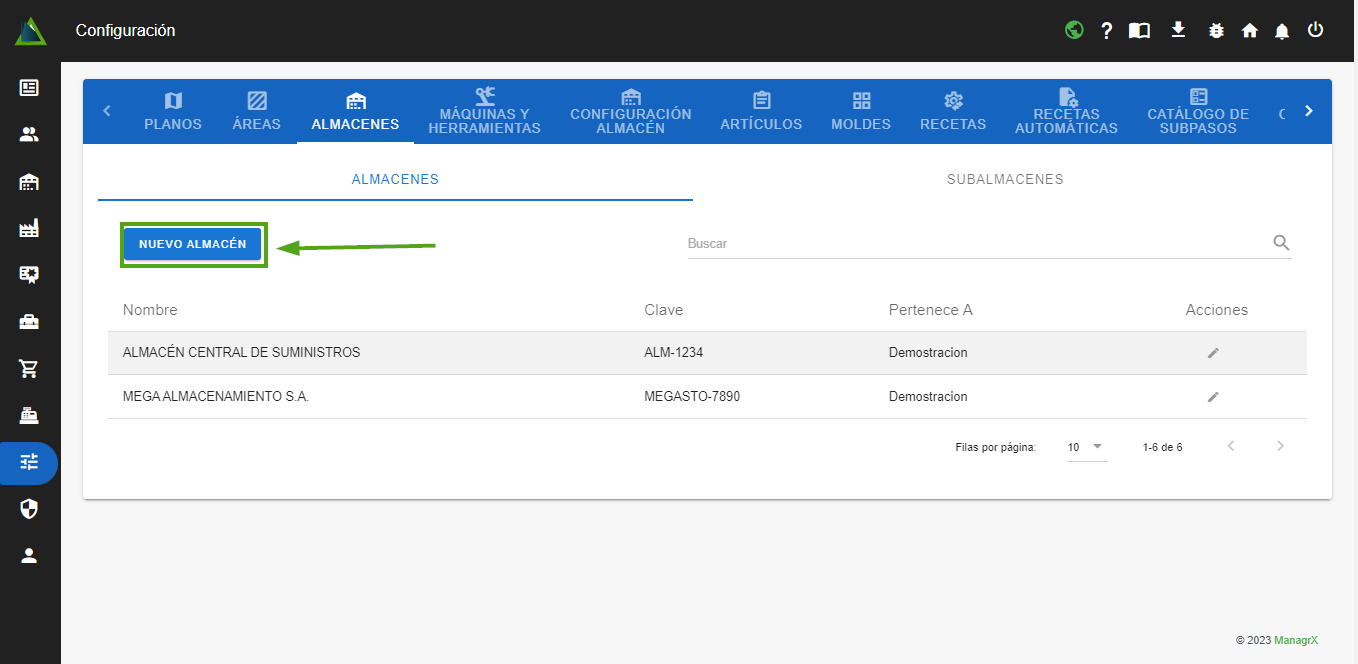The height and width of the screenshot is (664, 1358).
Task: Click the power logout icon
Action: [x=1316, y=30]
